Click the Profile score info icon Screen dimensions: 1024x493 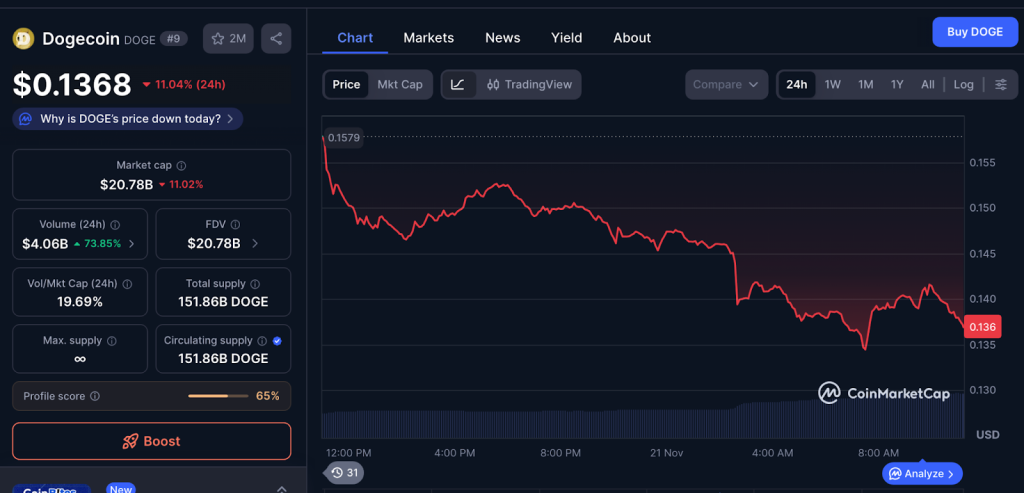tap(95, 396)
